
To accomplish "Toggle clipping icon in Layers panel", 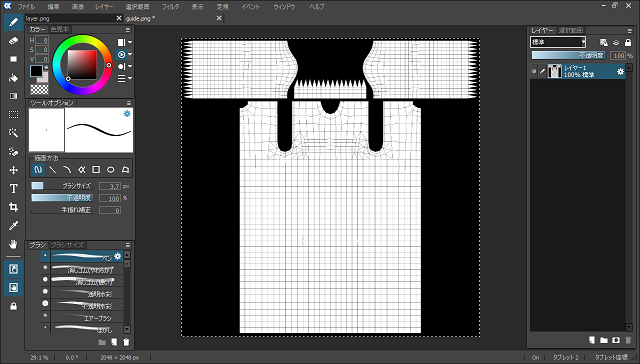I will (616, 42).
